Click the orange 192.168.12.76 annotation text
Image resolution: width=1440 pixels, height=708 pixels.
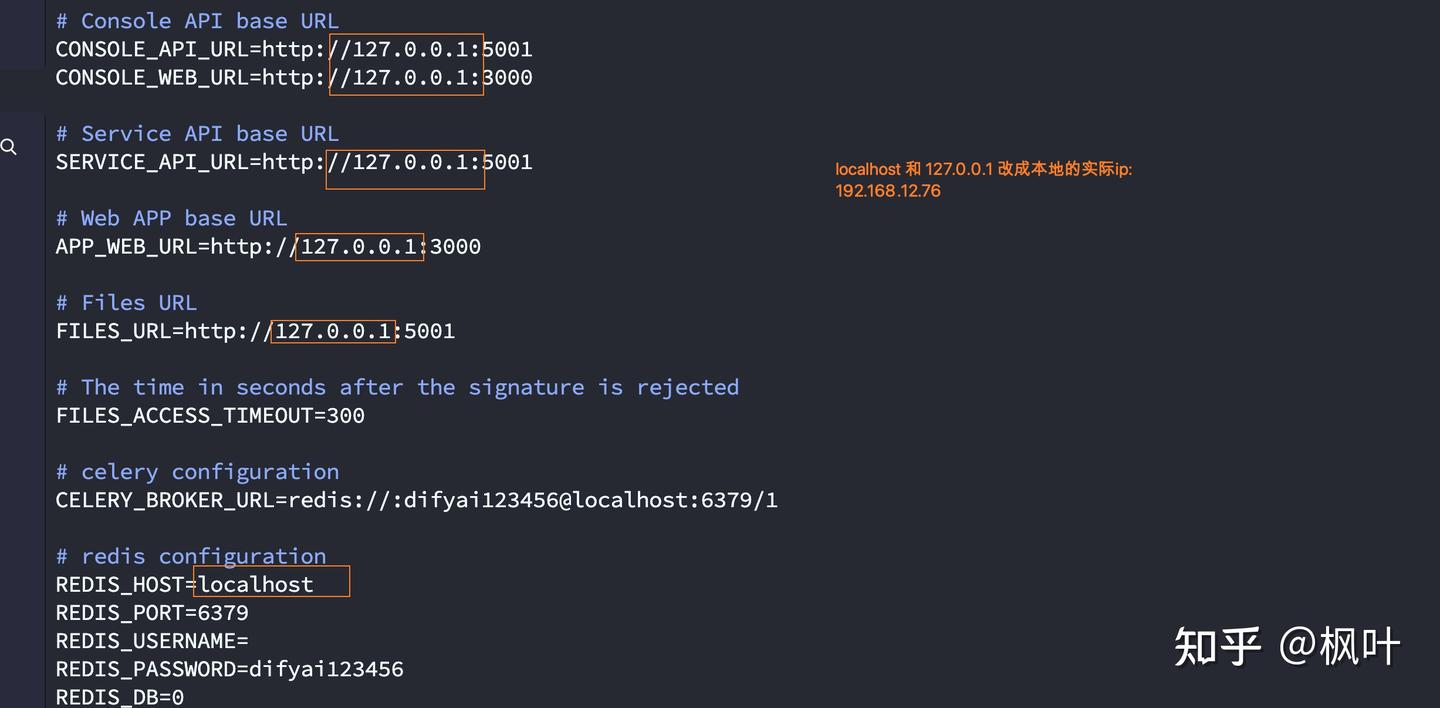click(888, 191)
